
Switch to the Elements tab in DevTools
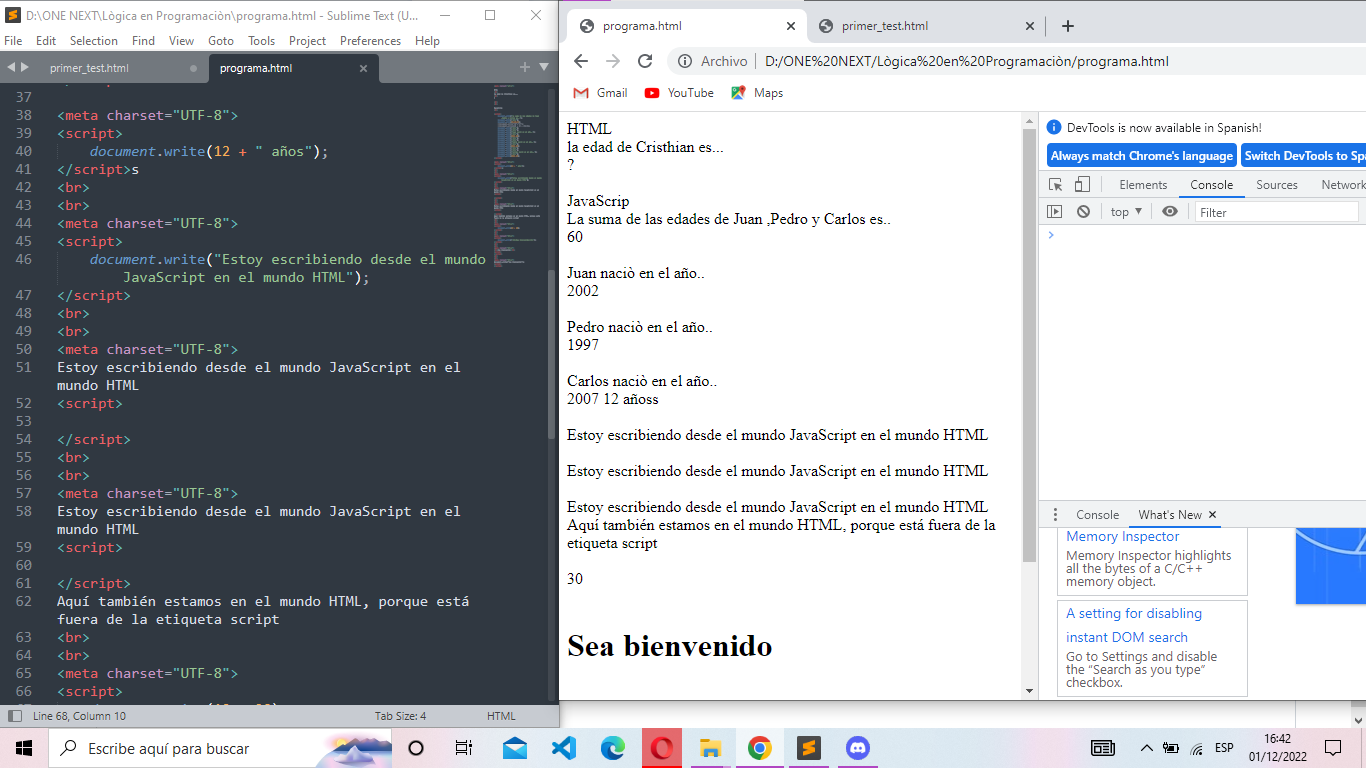point(1143,185)
